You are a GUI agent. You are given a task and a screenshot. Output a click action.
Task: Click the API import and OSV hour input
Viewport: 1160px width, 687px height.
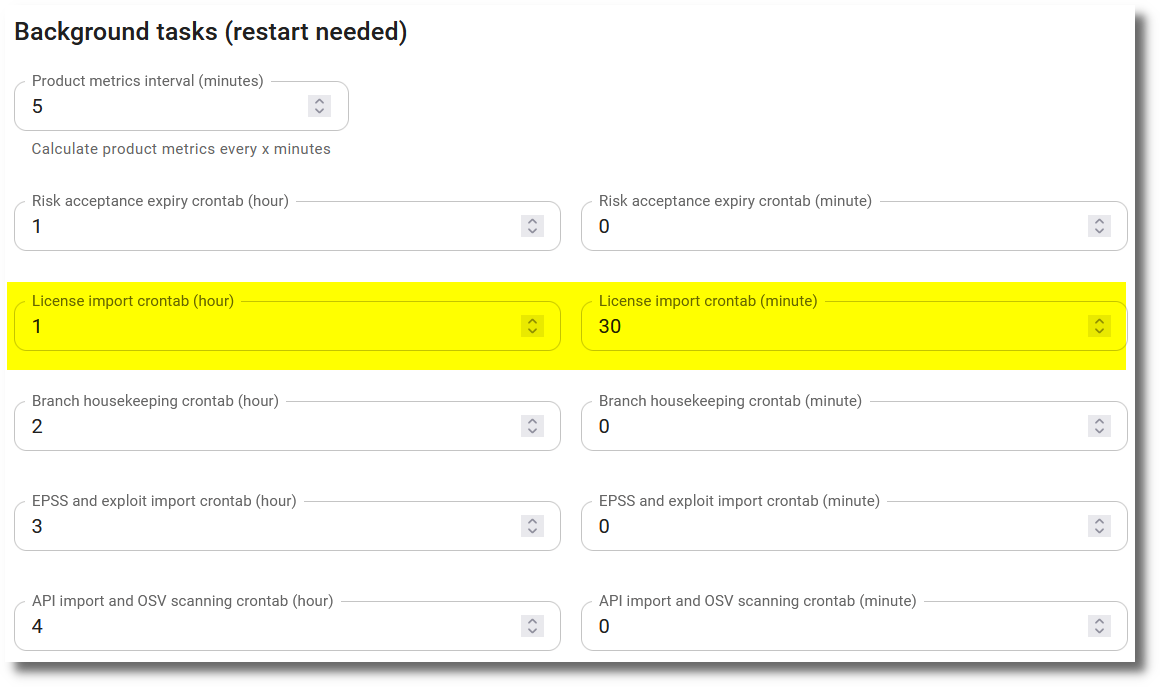[x=250, y=626]
